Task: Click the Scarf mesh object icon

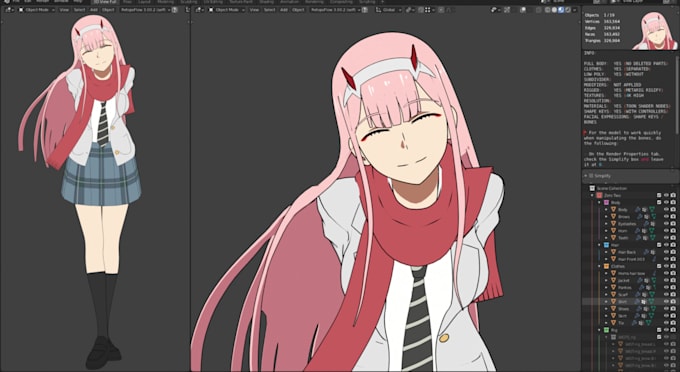Action: click(x=614, y=294)
